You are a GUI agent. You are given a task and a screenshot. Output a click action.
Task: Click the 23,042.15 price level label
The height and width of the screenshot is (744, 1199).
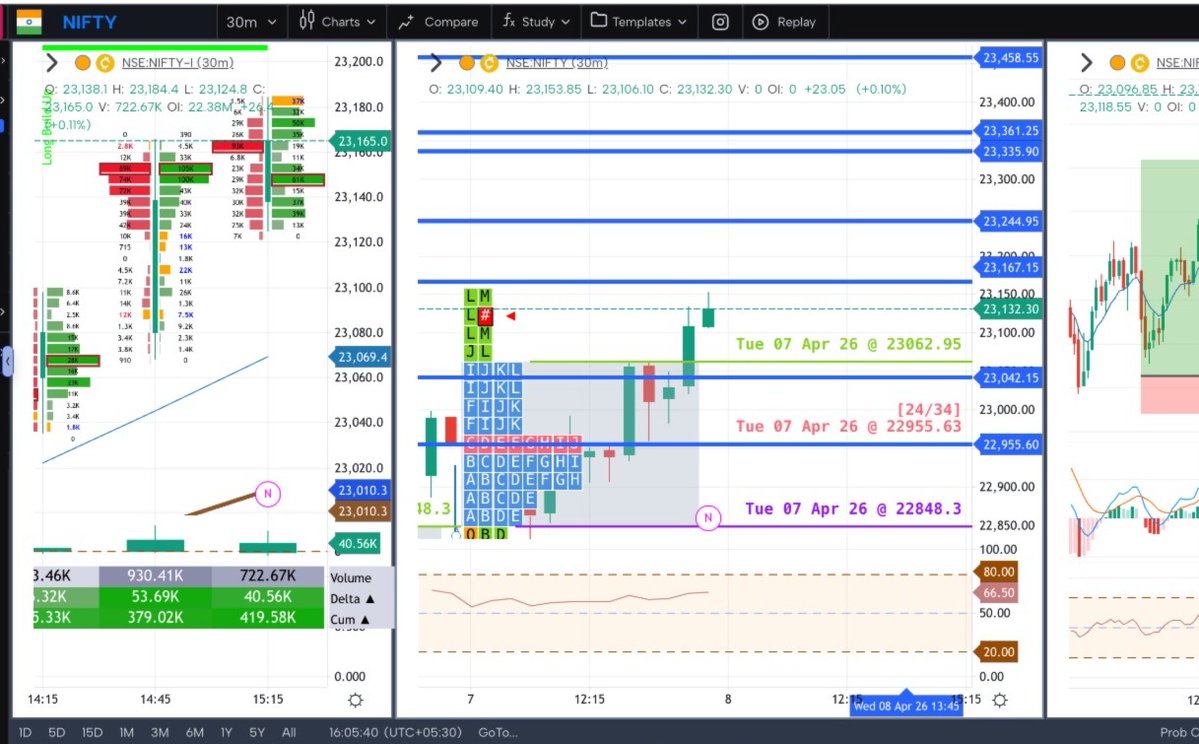click(1009, 378)
